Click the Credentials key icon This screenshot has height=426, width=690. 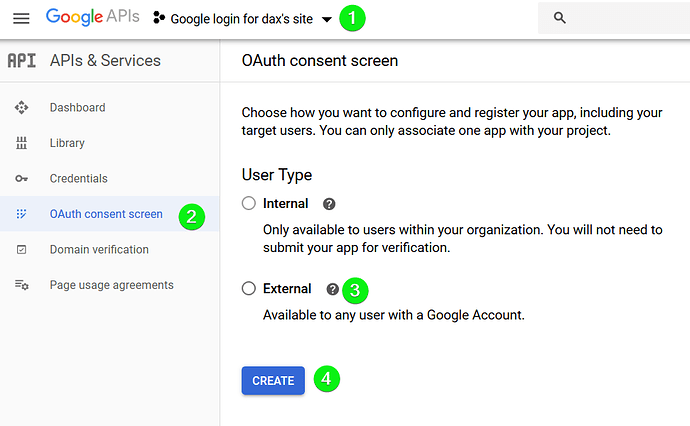point(21,179)
